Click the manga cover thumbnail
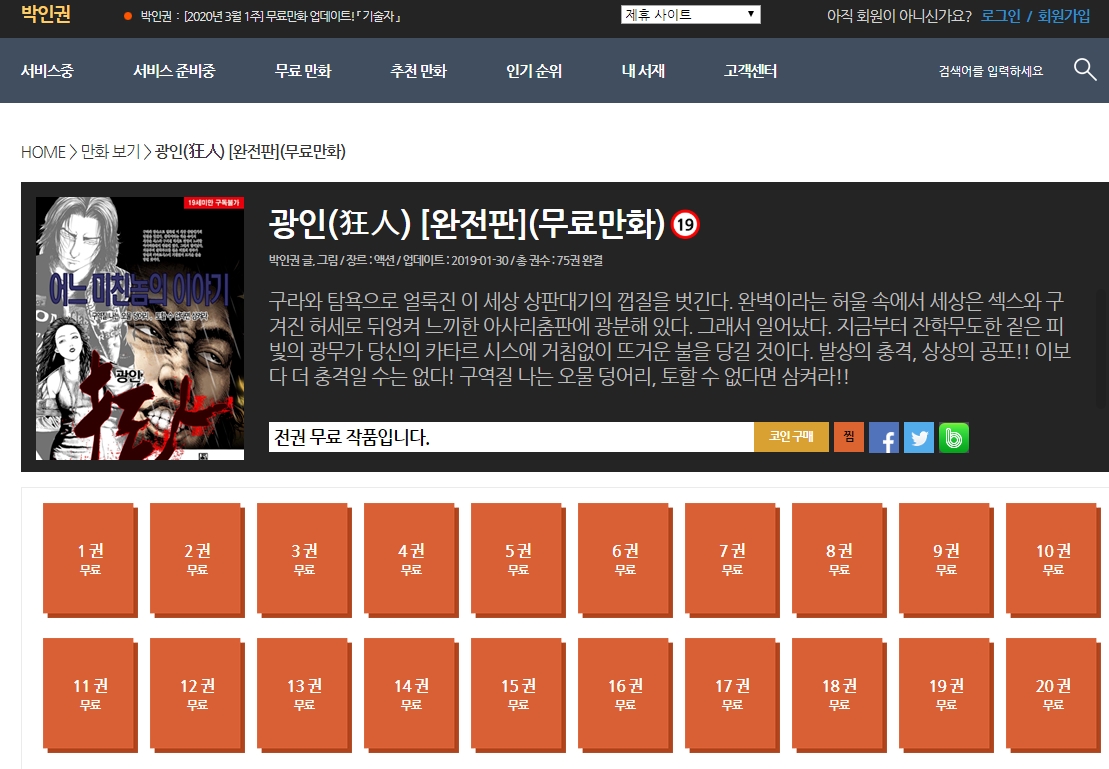The image size is (1109, 769). pos(140,328)
